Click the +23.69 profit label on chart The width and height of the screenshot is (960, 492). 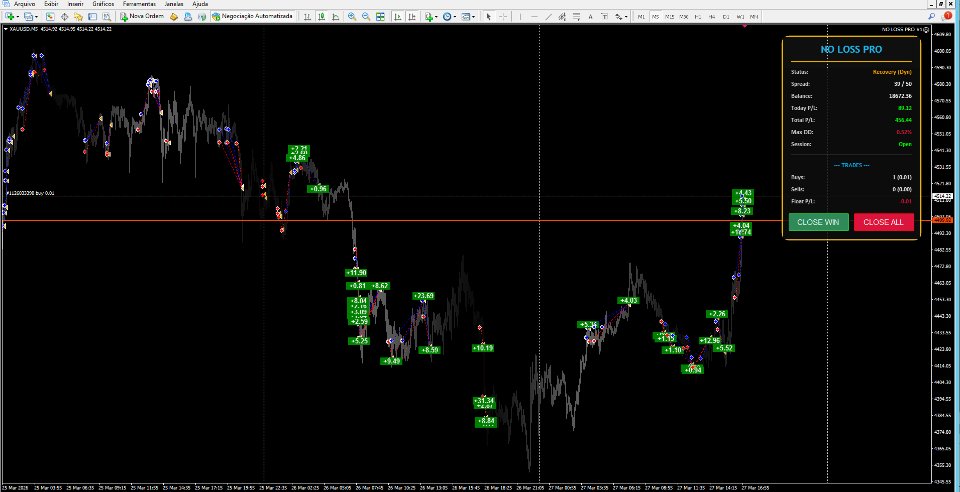coord(423,296)
